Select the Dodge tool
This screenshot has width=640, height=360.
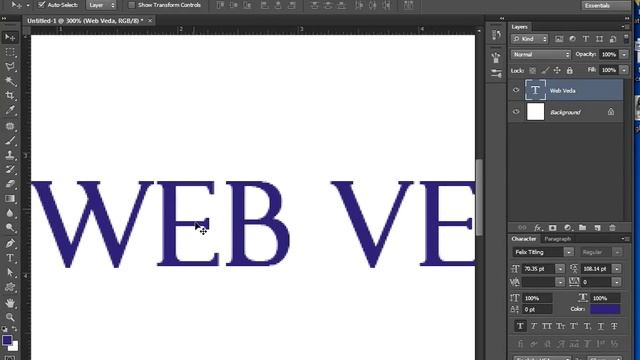click(x=10, y=228)
